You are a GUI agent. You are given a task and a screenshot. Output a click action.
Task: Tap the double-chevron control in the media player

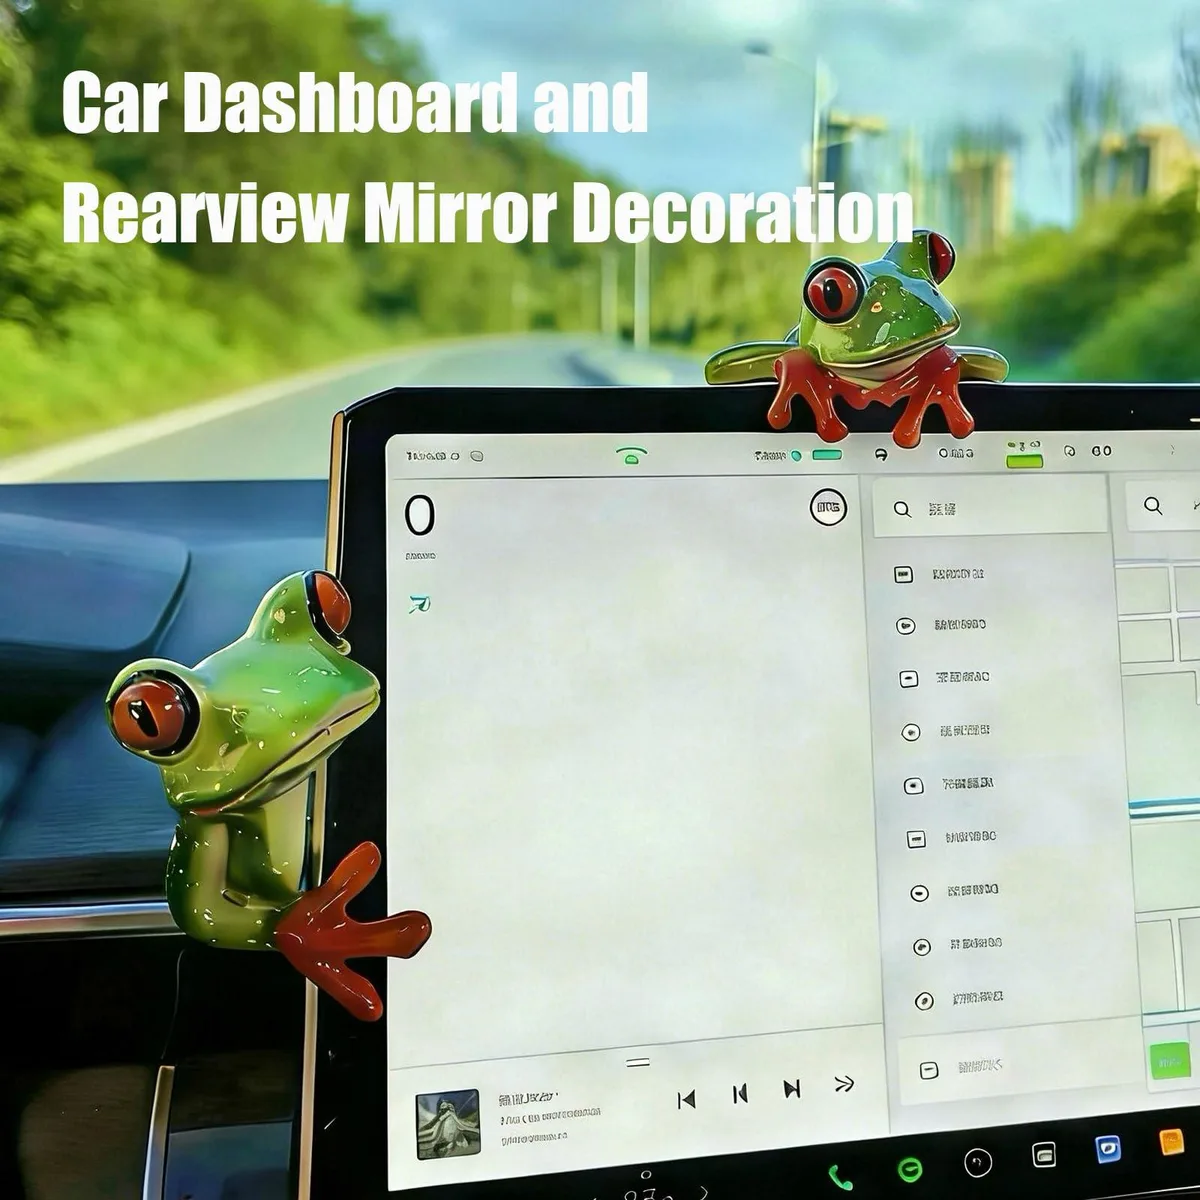[x=845, y=1084]
